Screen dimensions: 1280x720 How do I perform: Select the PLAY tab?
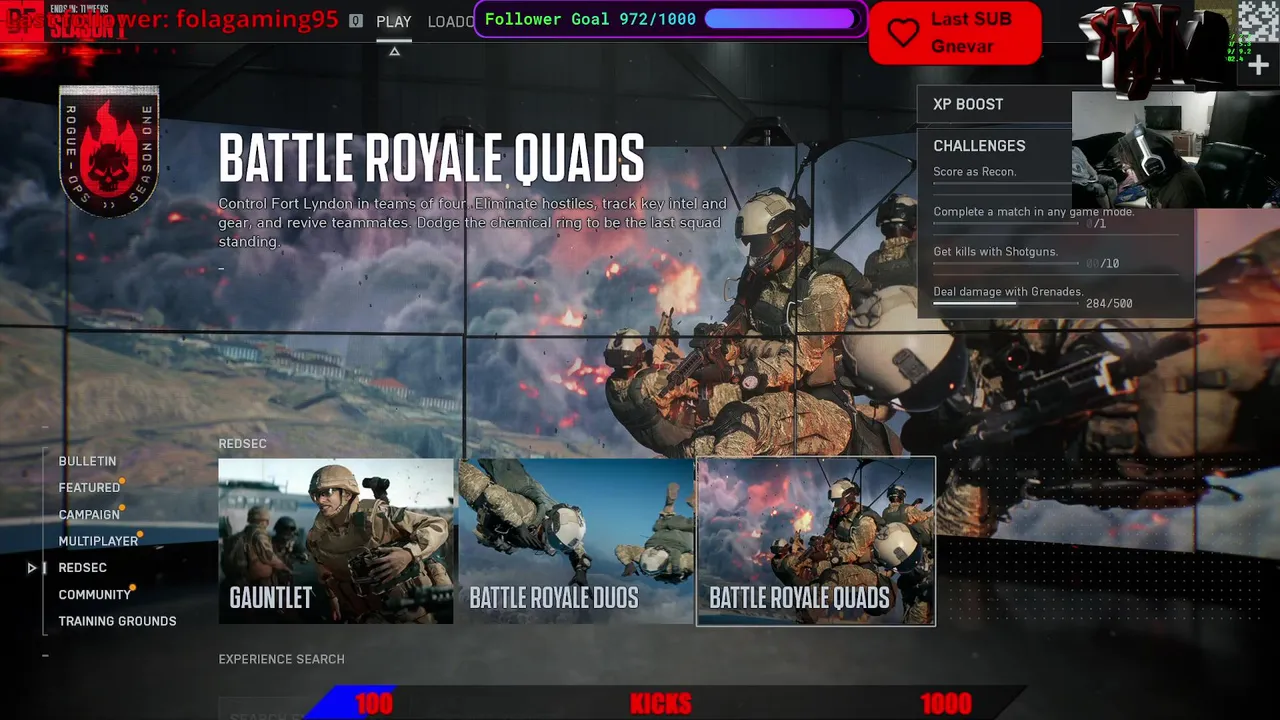click(394, 21)
